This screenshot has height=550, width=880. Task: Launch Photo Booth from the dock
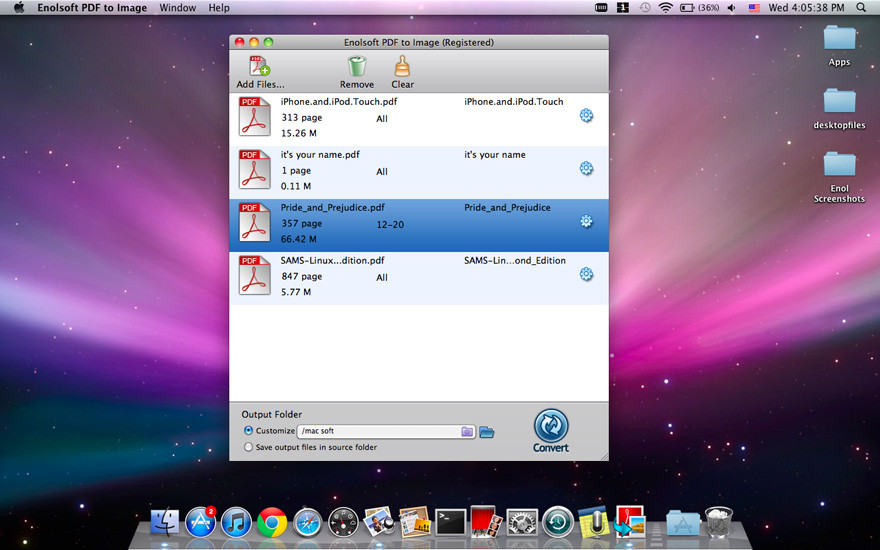click(486, 522)
